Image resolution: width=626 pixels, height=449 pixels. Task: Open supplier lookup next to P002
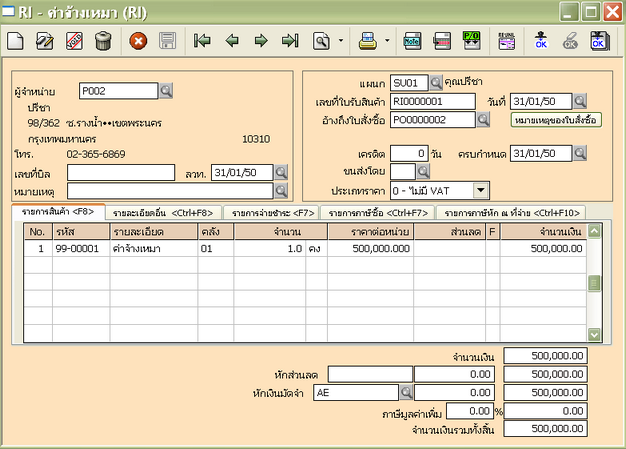[166, 91]
